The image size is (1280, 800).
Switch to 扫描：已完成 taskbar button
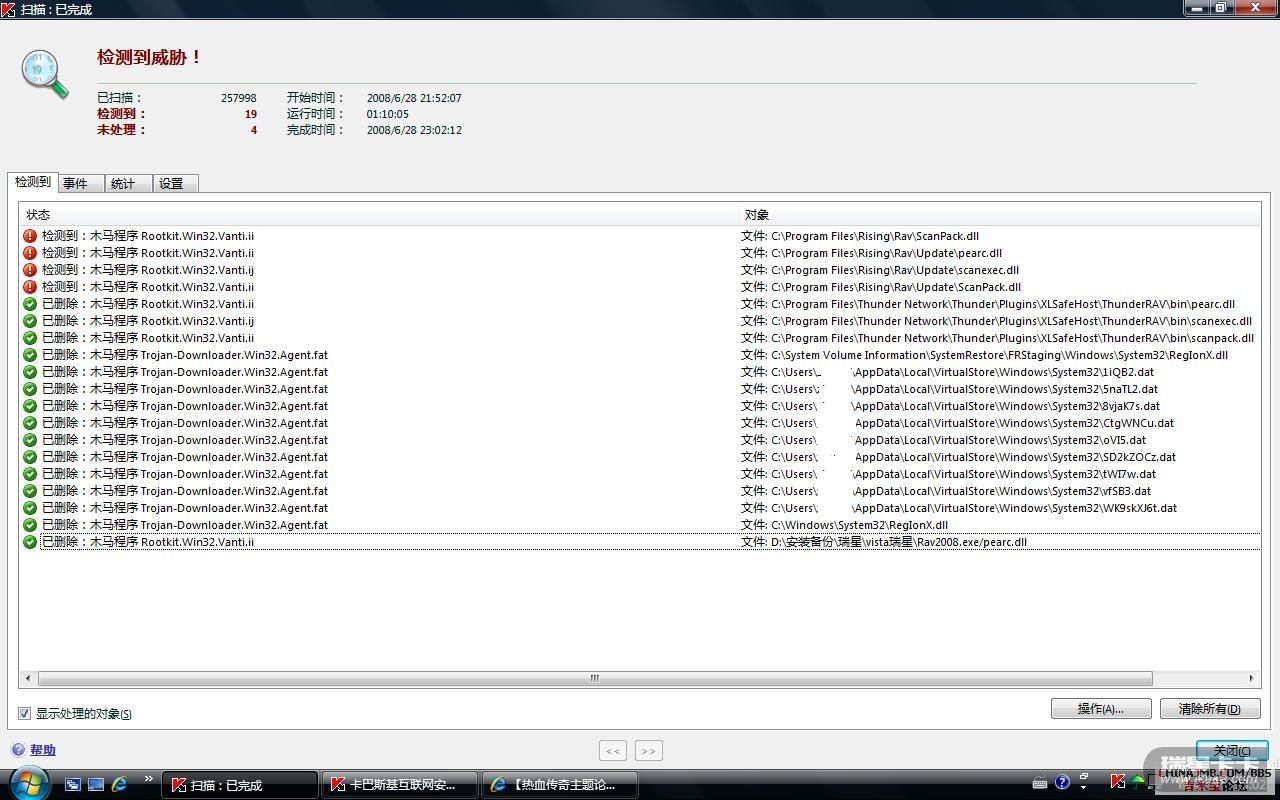[x=240, y=785]
